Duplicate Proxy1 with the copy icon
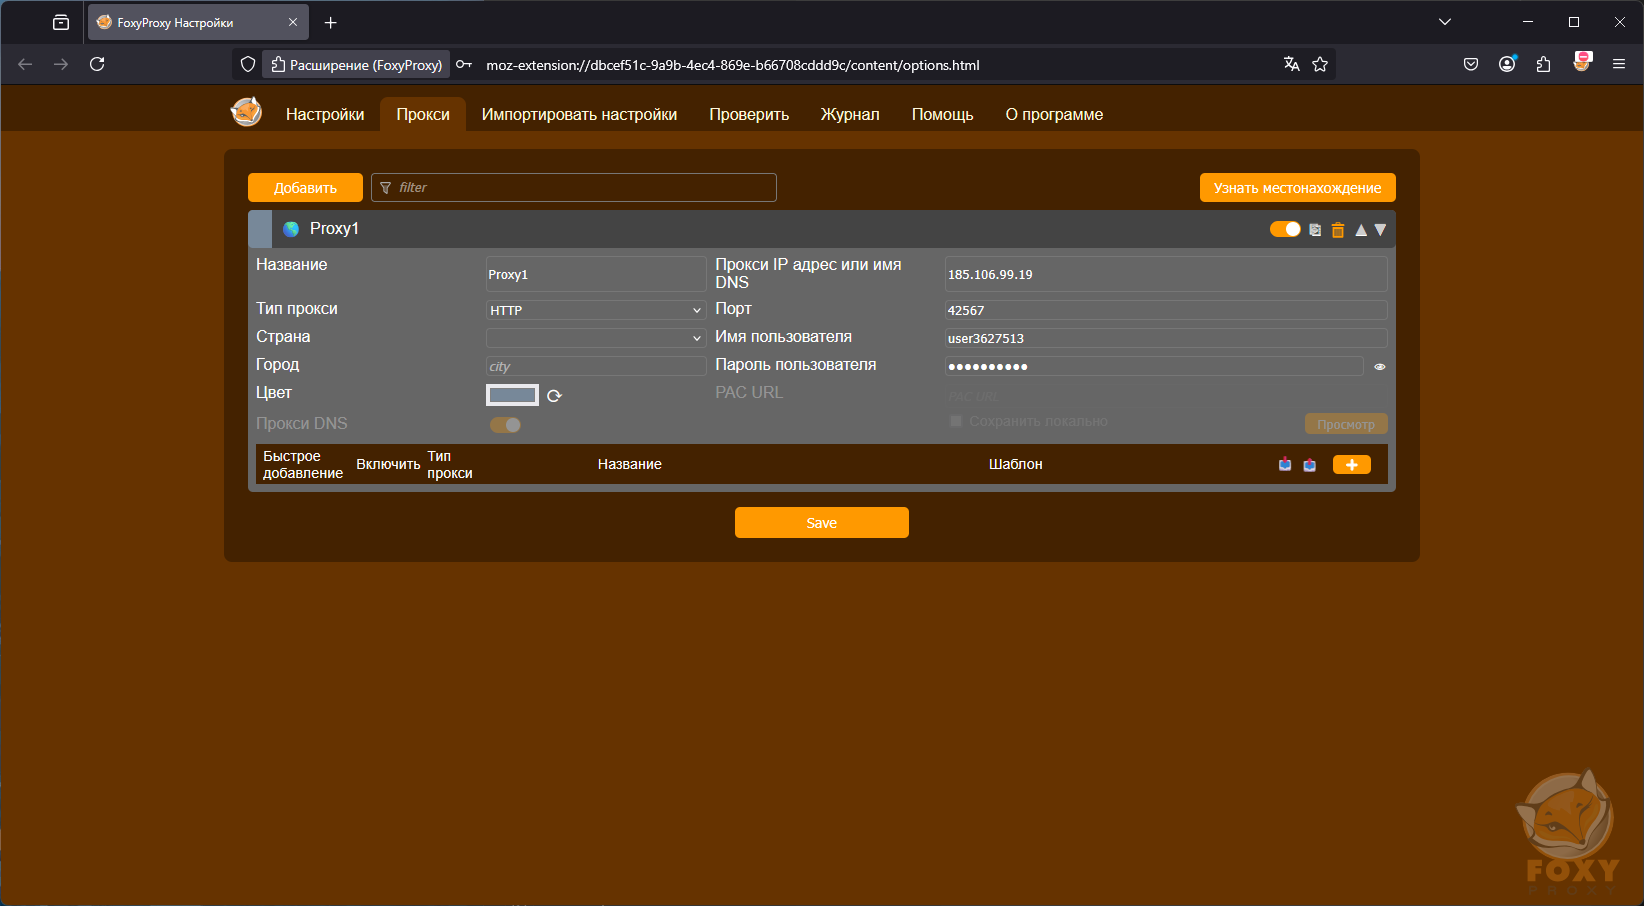The image size is (1644, 906). coord(1315,230)
